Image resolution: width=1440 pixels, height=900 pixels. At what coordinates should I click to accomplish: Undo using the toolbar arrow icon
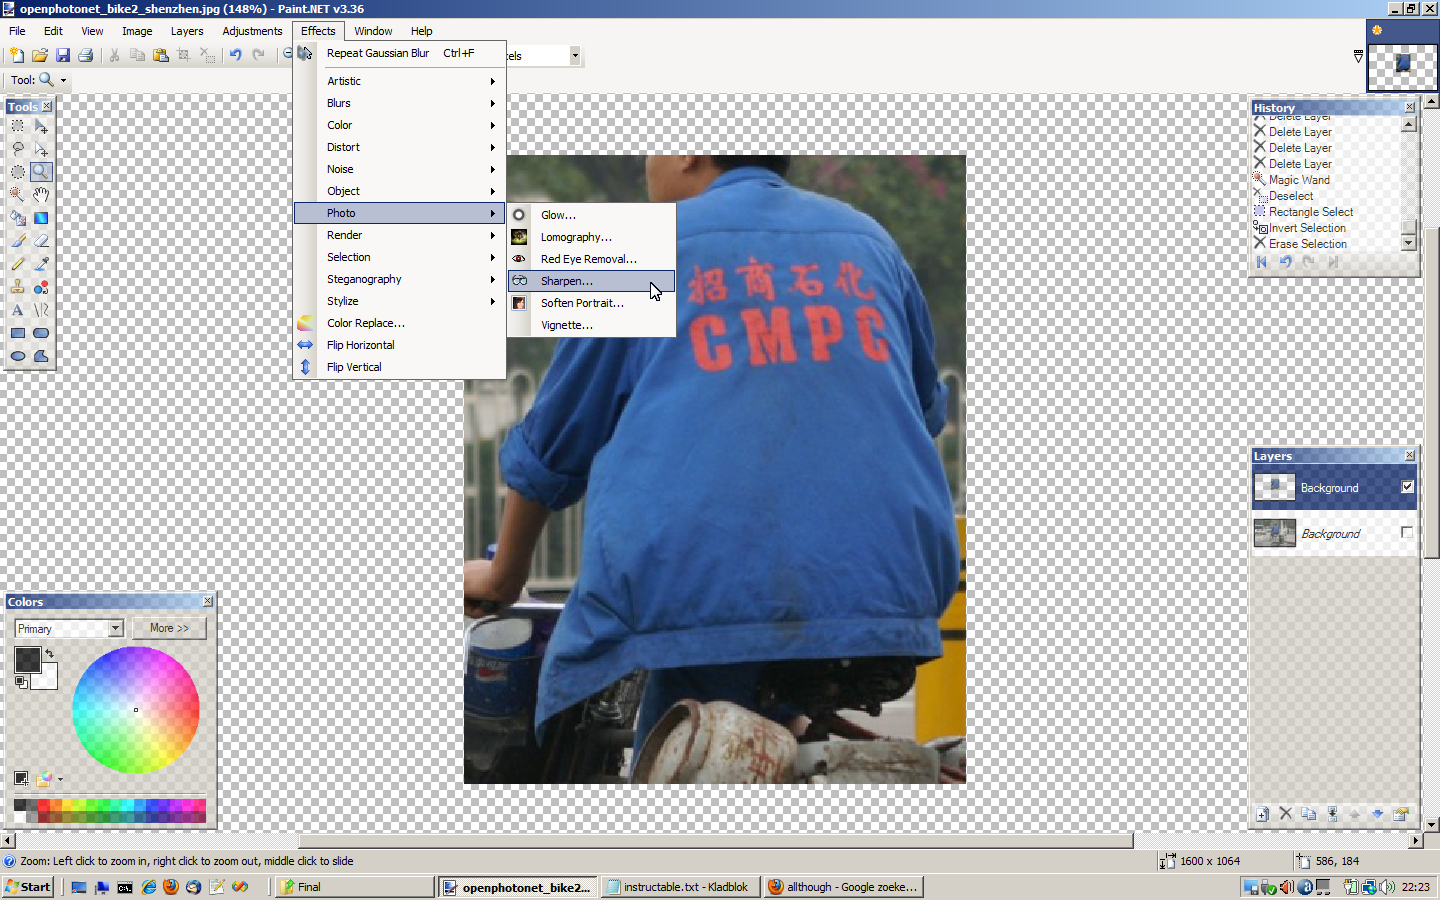point(234,55)
